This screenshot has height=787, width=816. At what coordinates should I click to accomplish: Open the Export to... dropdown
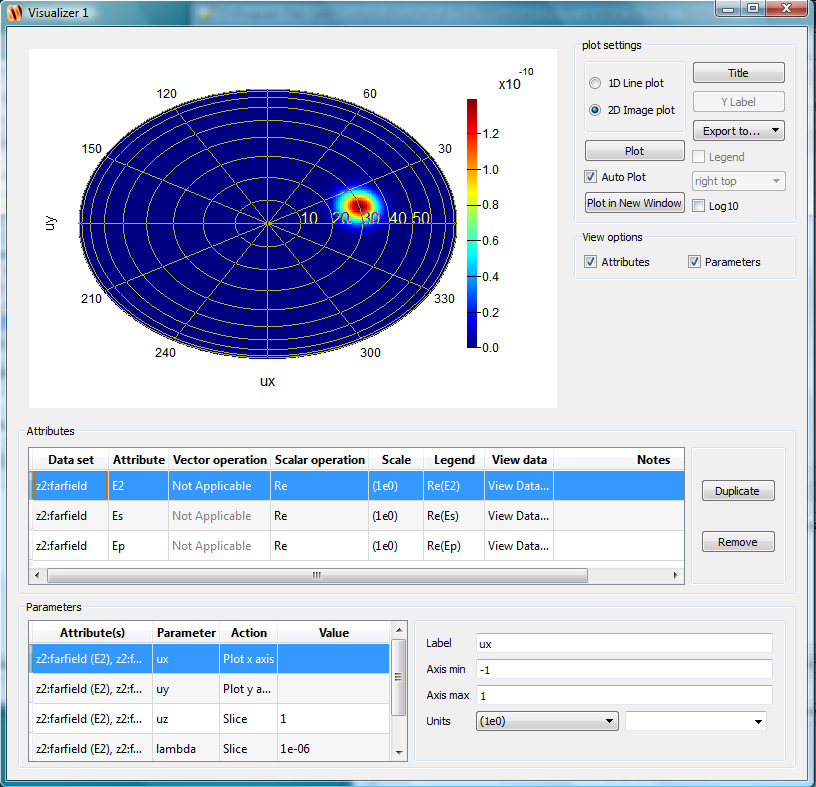pyautogui.click(x=738, y=130)
